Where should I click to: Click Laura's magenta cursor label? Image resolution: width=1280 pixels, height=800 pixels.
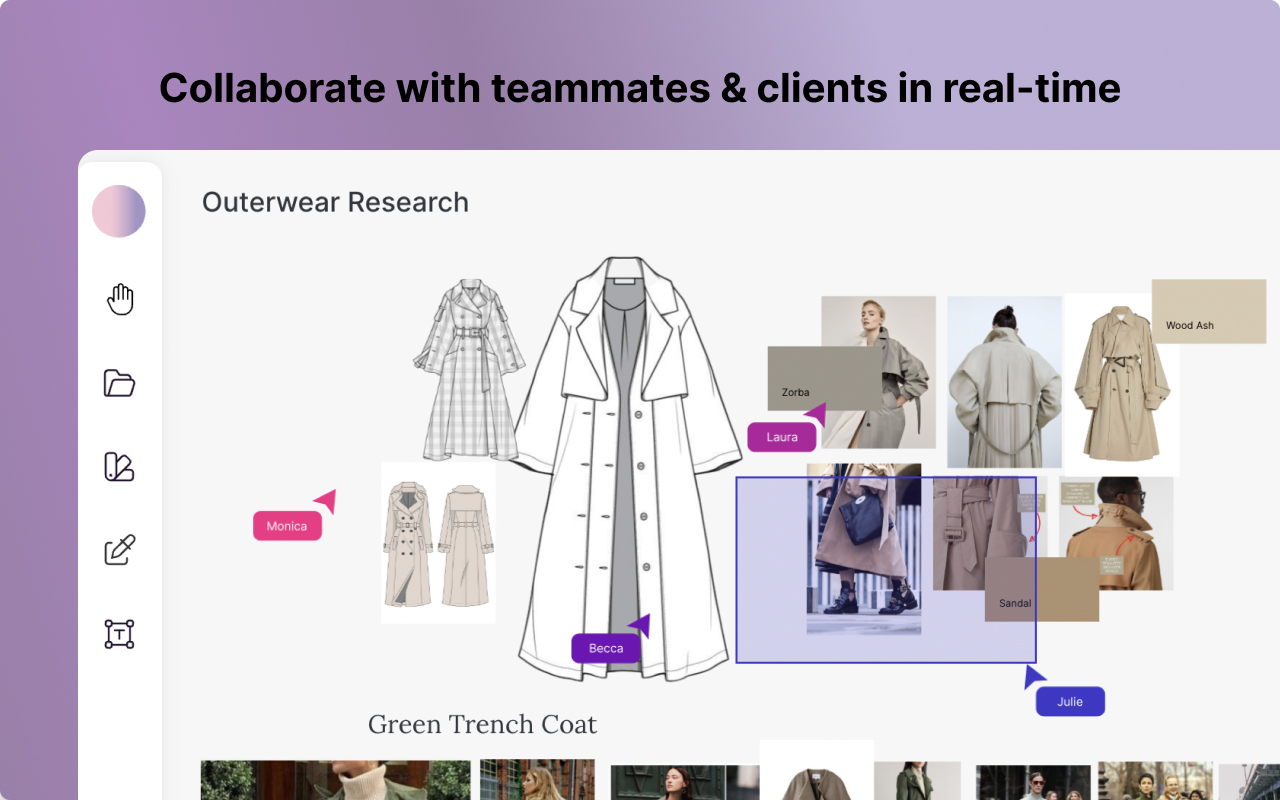click(782, 437)
